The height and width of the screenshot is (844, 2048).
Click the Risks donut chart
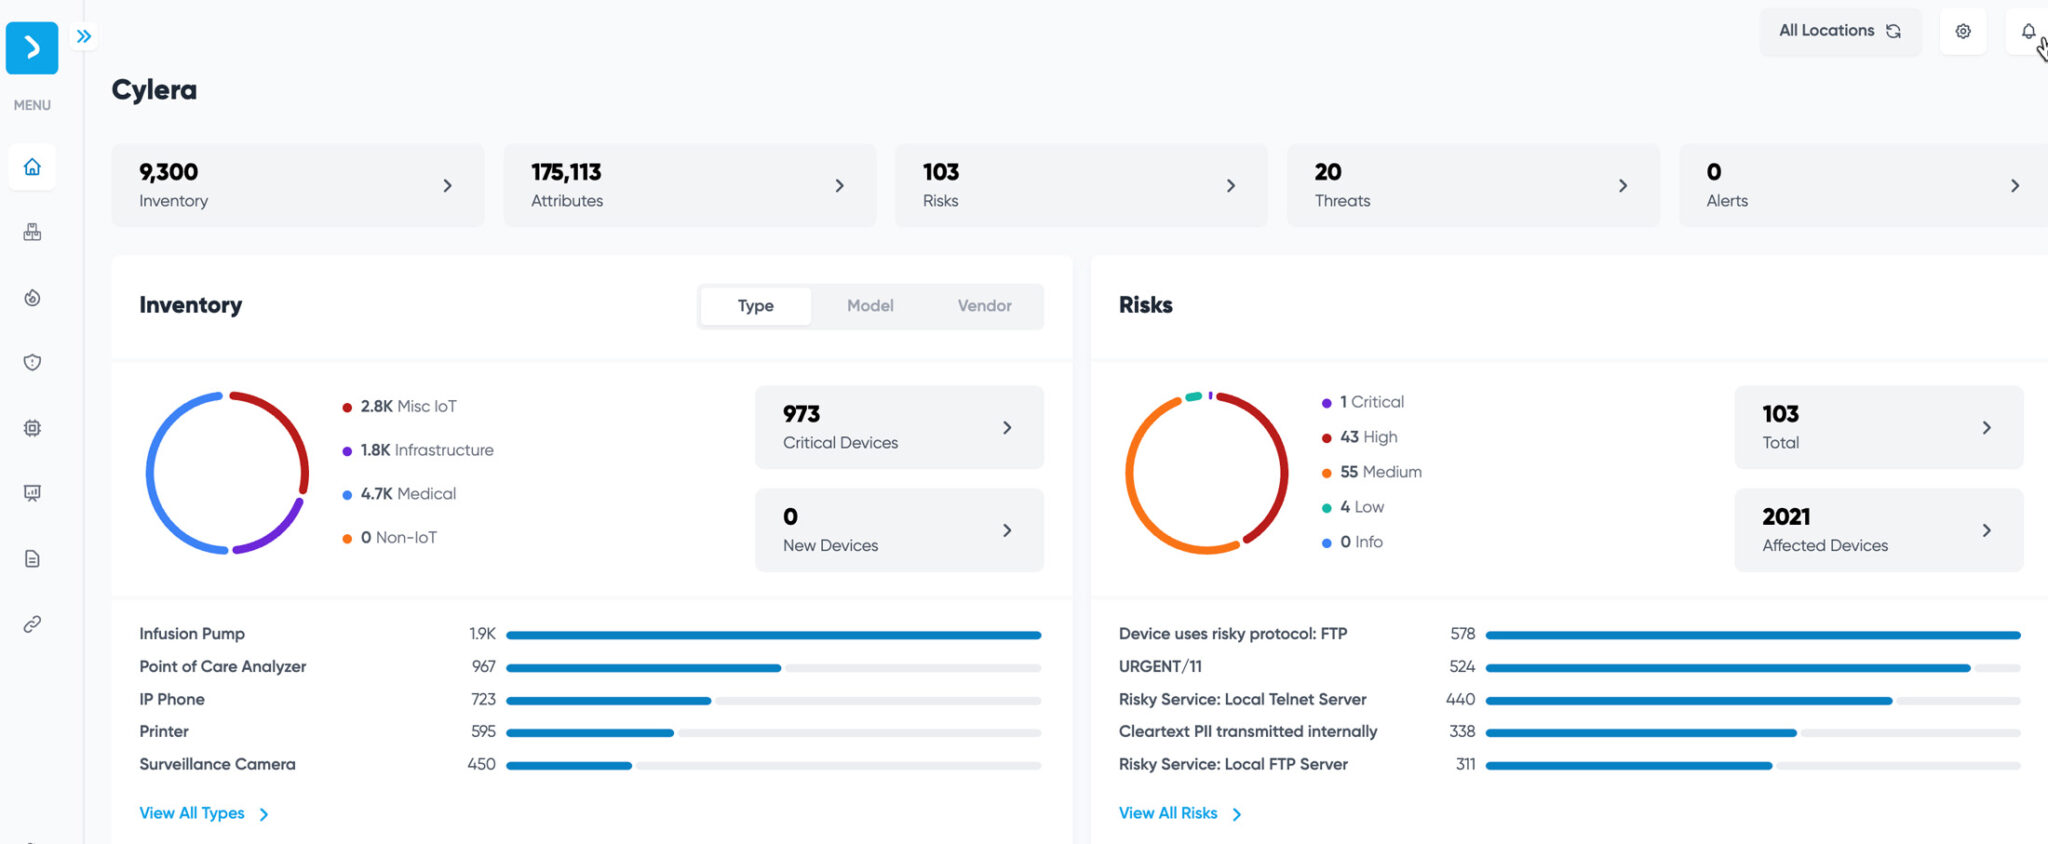coord(1207,473)
